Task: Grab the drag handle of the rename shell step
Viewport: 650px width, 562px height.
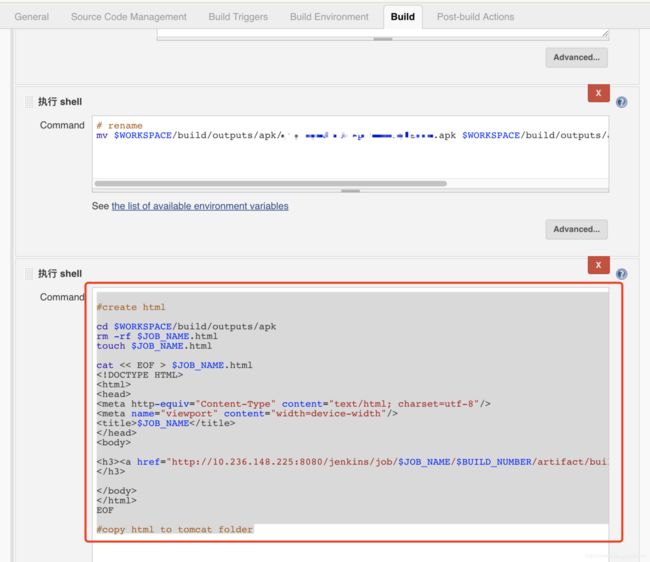Action: (29, 102)
